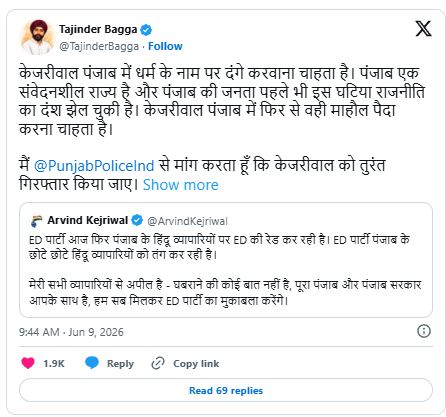Open Arvind Kejriwal's small avatar

(36, 221)
